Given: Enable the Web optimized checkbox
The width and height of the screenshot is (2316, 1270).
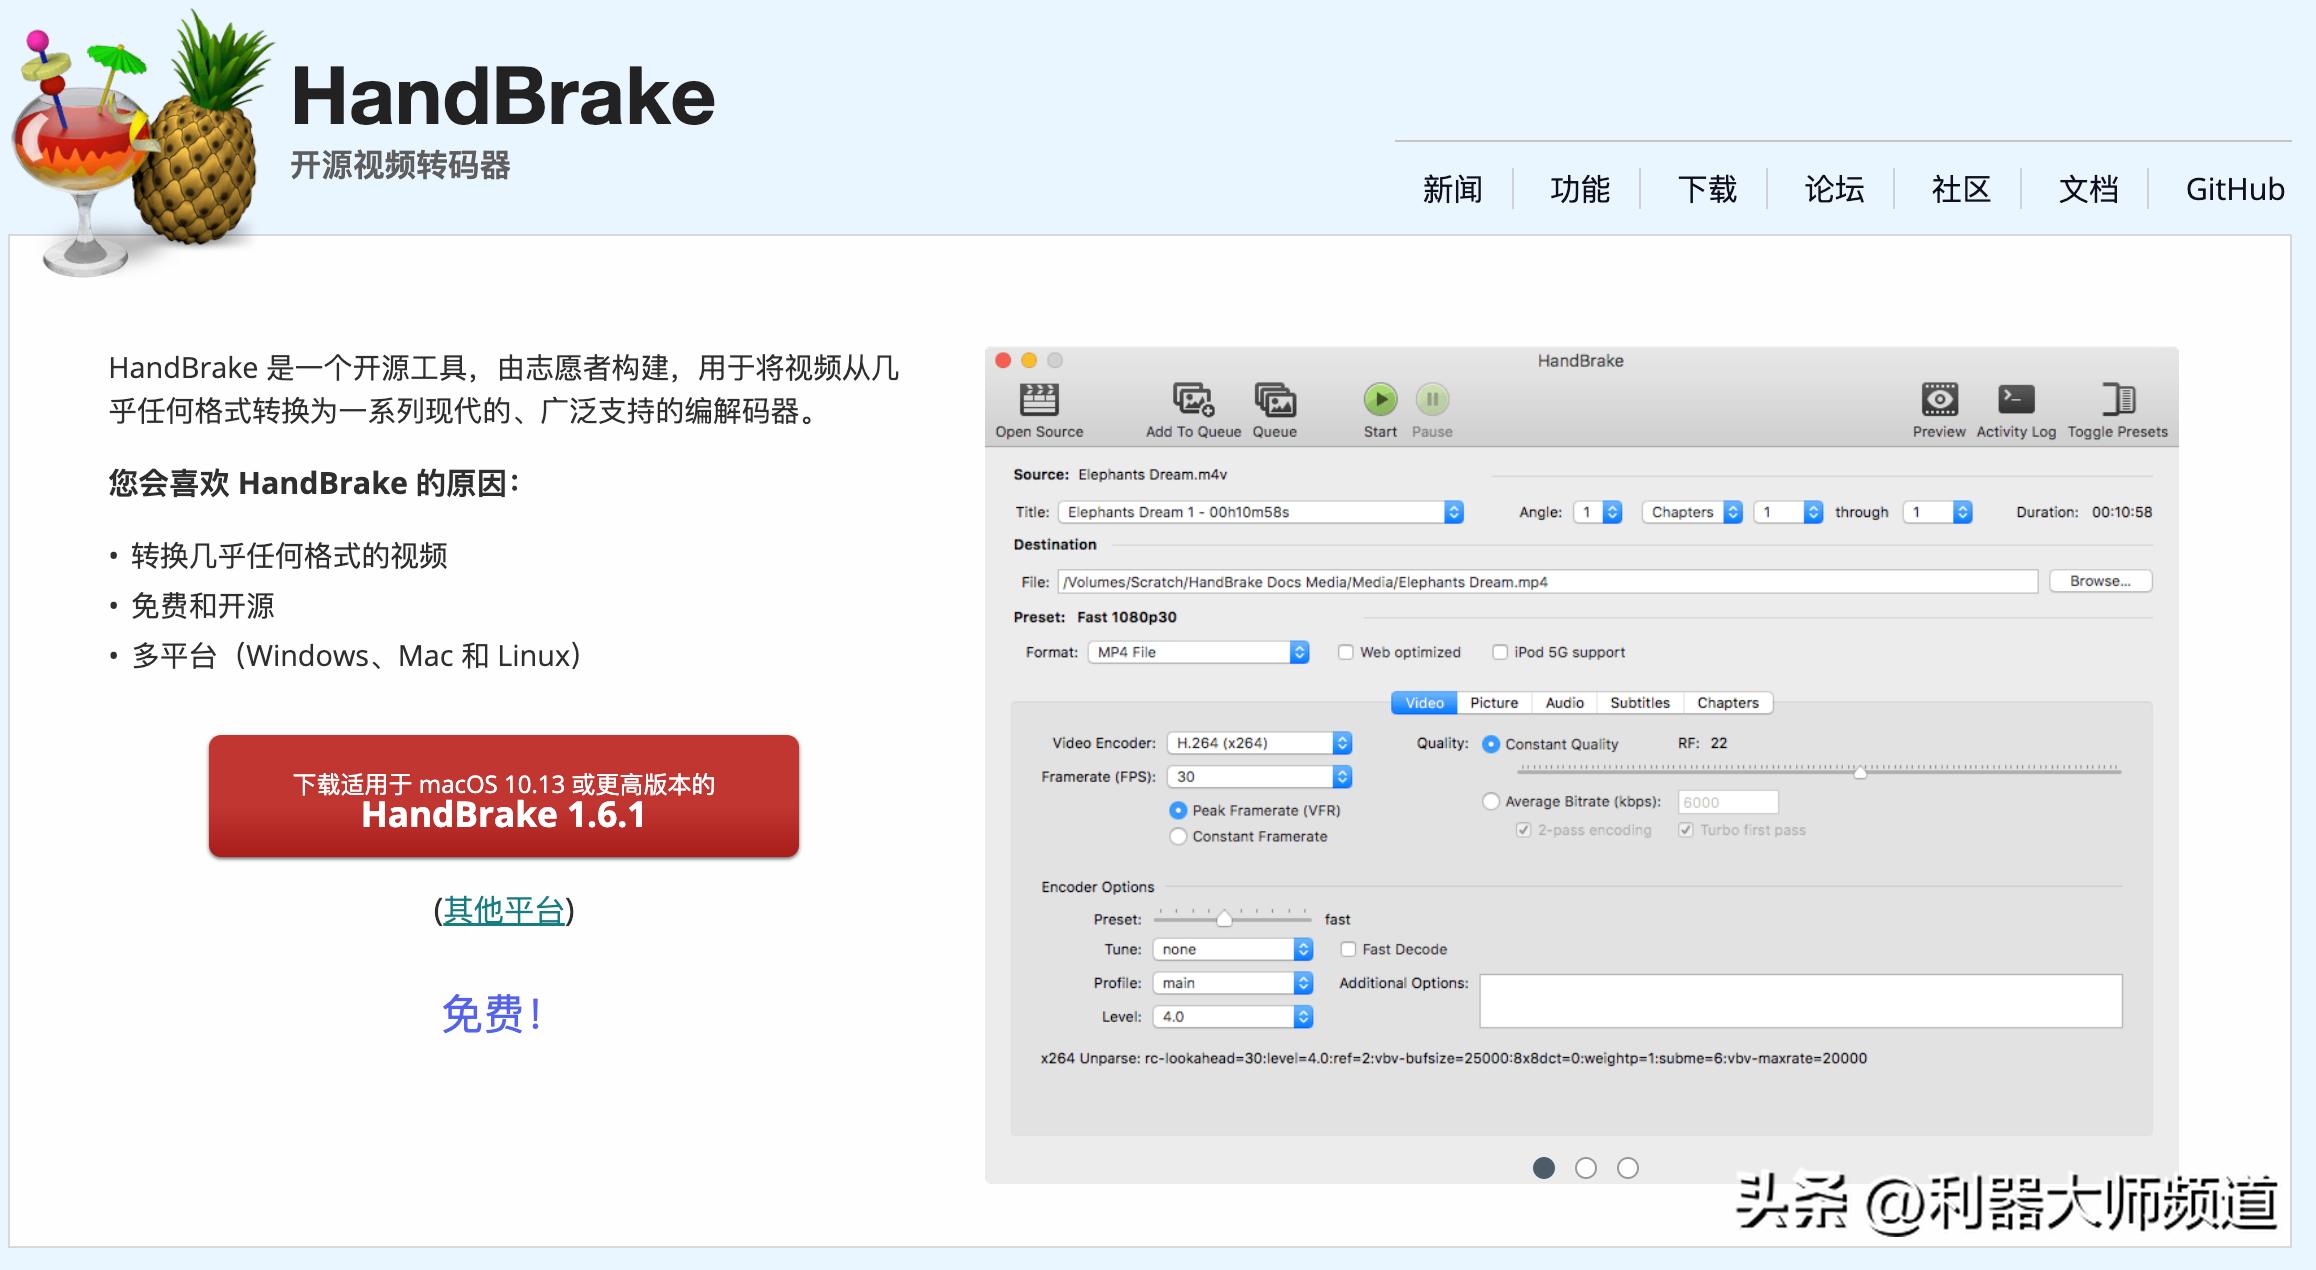Looking at the screenshot, I should click(1346, 653).
